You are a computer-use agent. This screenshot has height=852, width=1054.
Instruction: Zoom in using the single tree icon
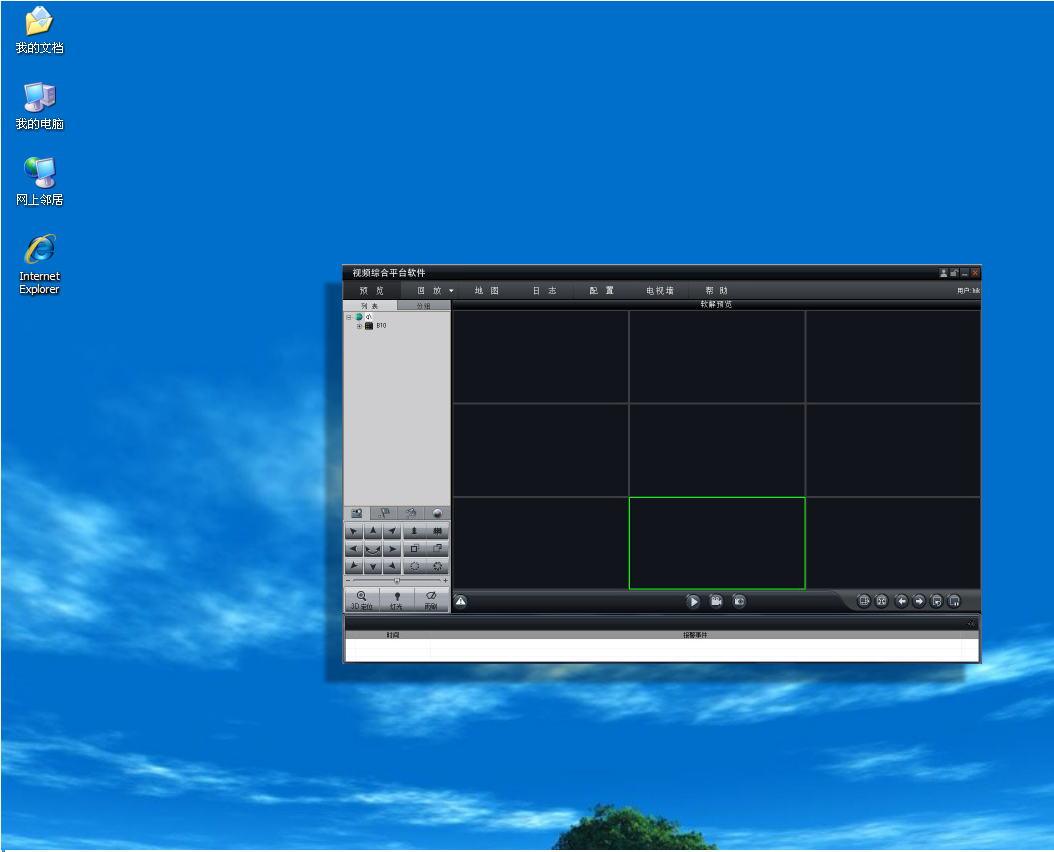[x=414, y=531]
